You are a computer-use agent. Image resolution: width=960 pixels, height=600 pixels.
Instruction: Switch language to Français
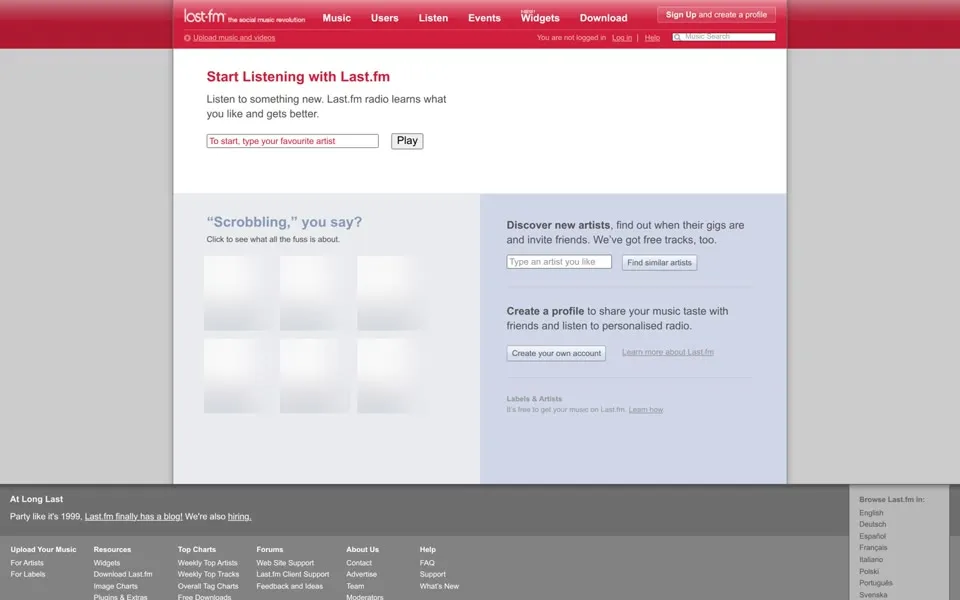873,548
